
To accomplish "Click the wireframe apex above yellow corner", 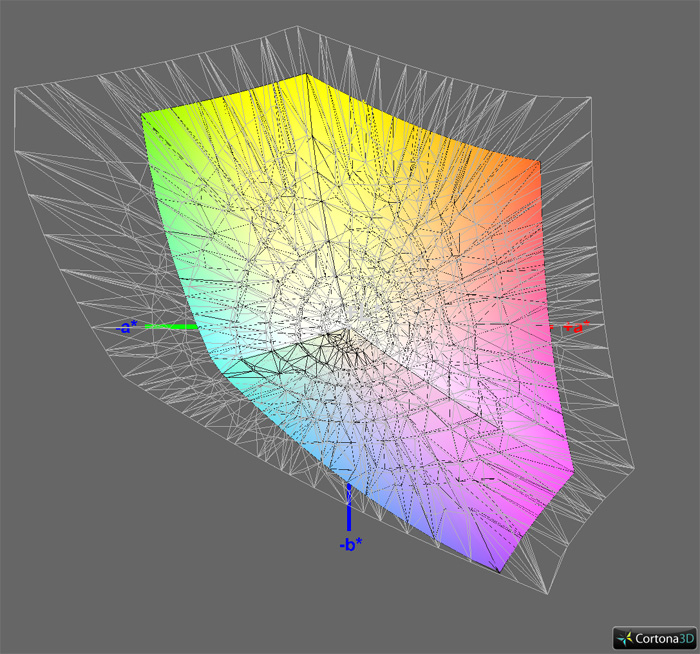I will (x=293, y=28).
